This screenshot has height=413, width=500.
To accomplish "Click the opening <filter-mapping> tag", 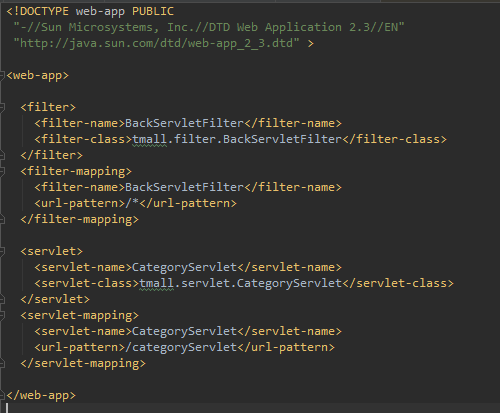I will [x=76, y=172].
